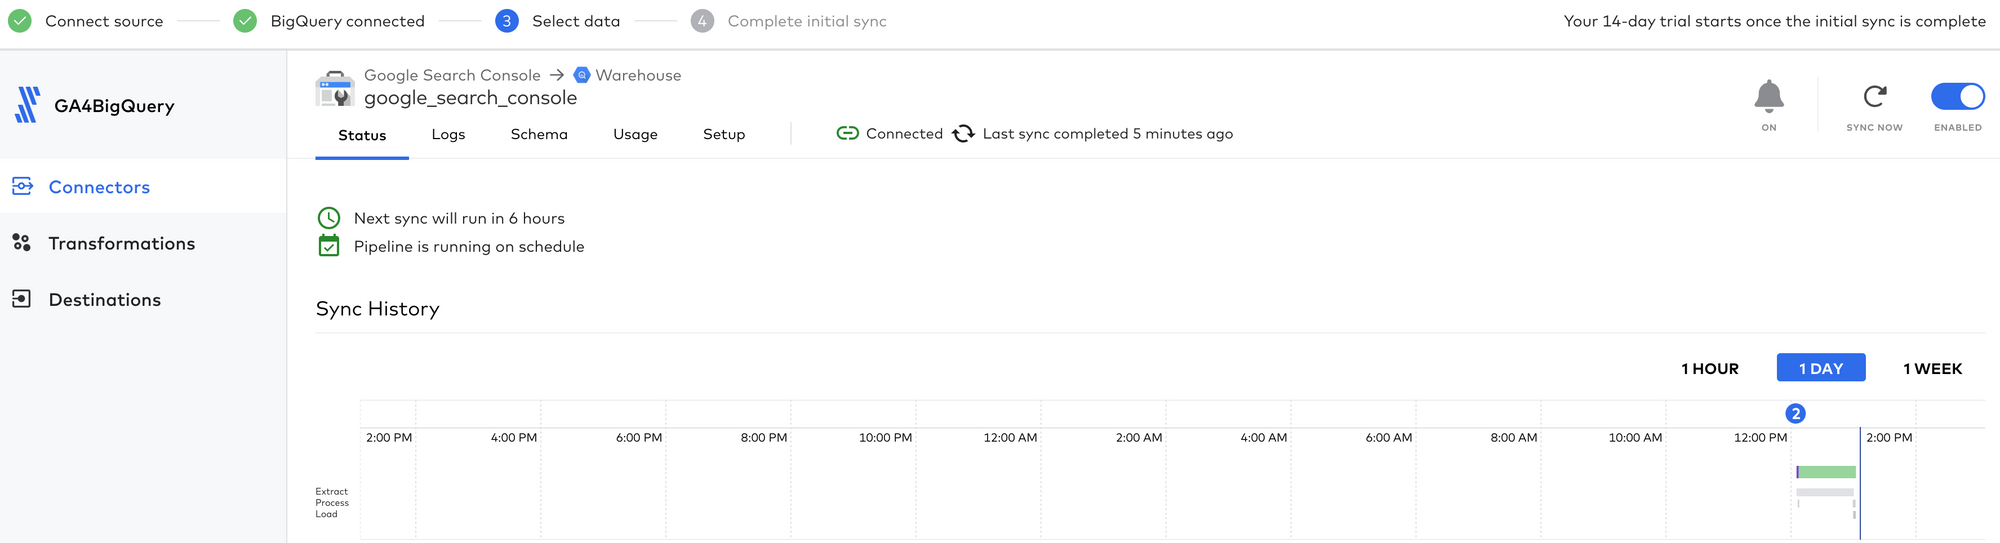Click 'Next sync will run in 6 hours'
2000x543 pixels.
459,218
